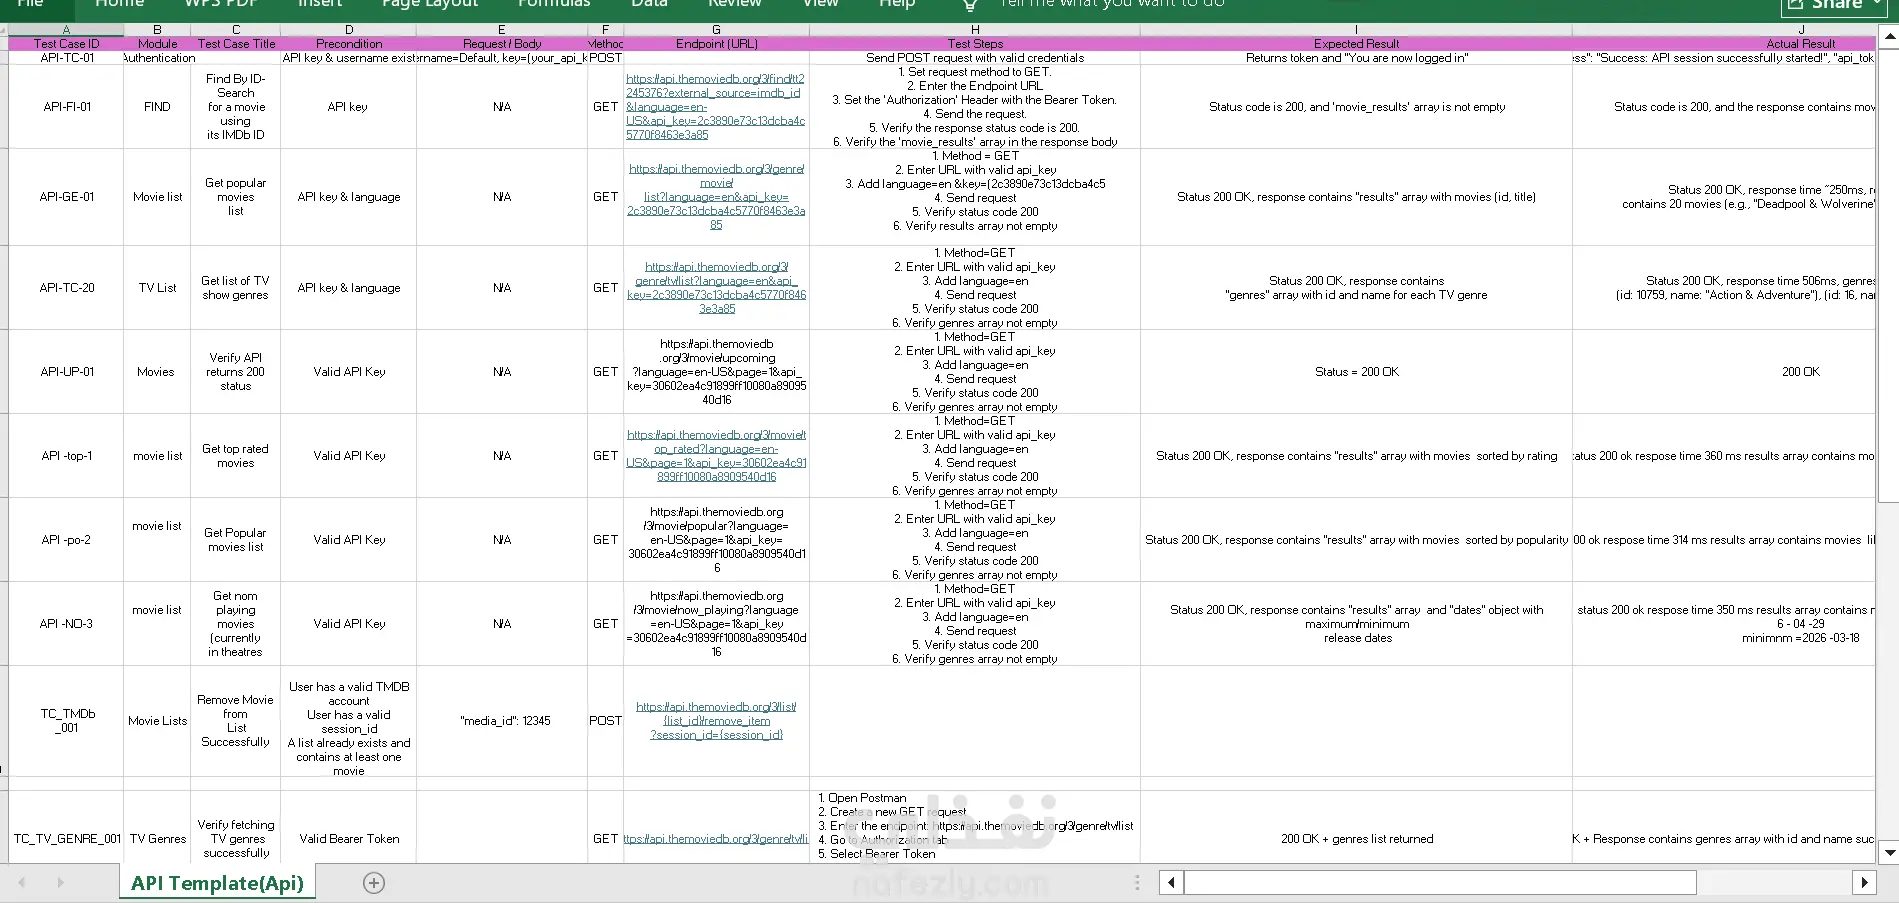This screenshot has height=903, width=1899.
Task: Click the next sheet navigation arrow
Action: 60,883
